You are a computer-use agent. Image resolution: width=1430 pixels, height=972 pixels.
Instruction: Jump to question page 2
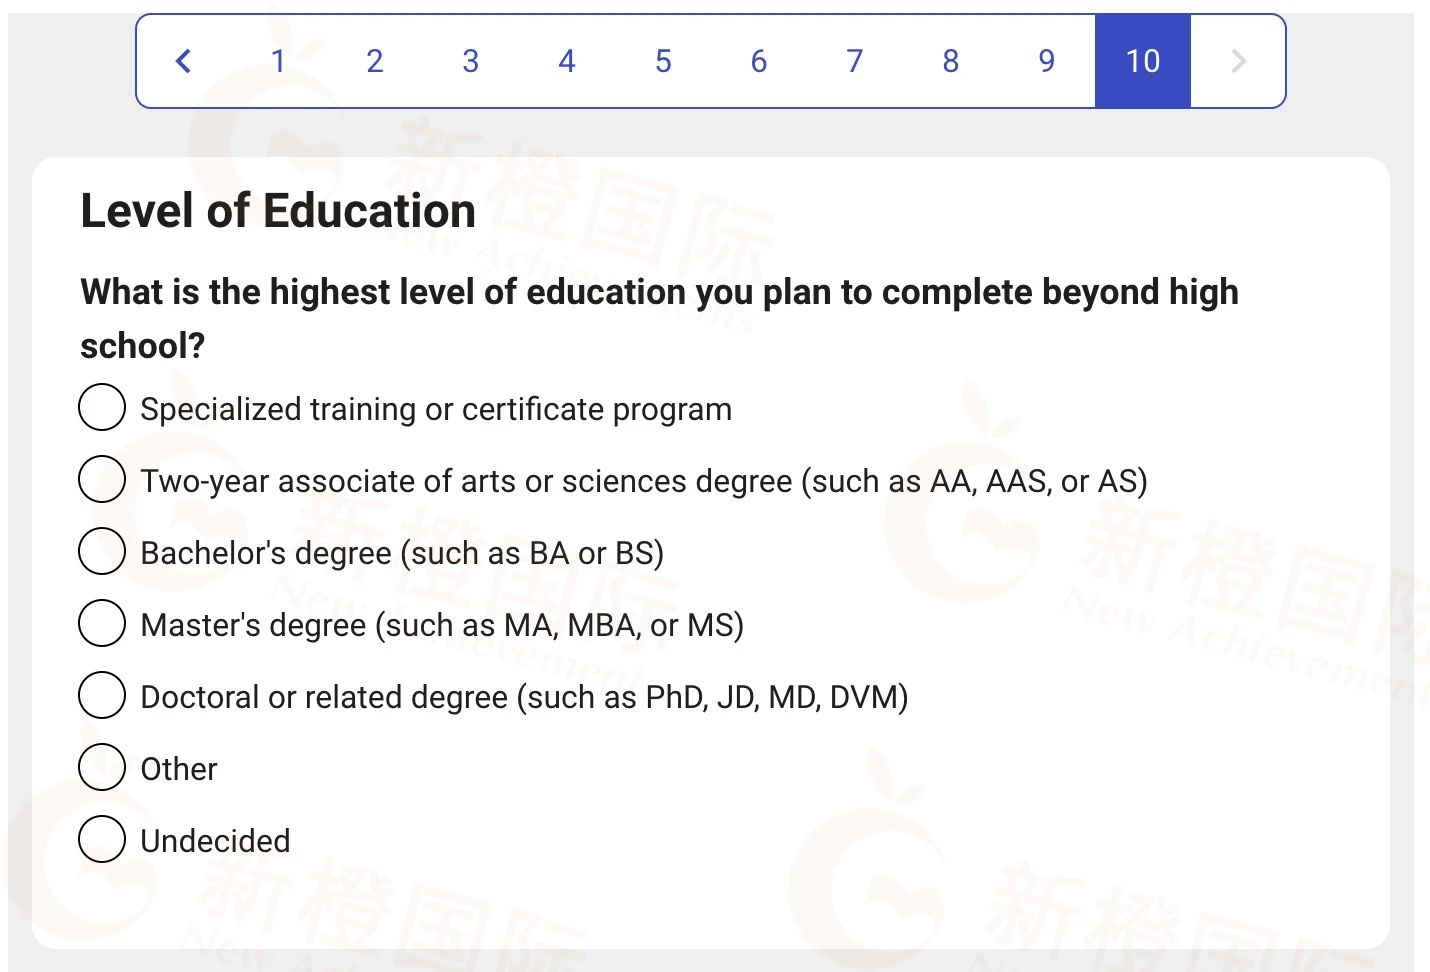pyautogui.click(x=374, y=61)
